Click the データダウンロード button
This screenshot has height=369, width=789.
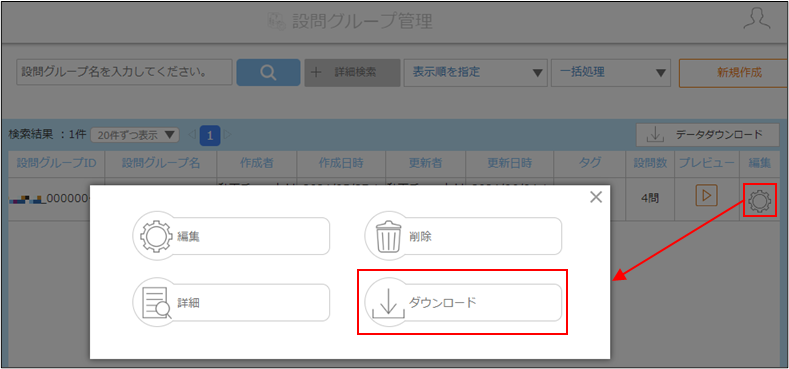click(707, 134)
